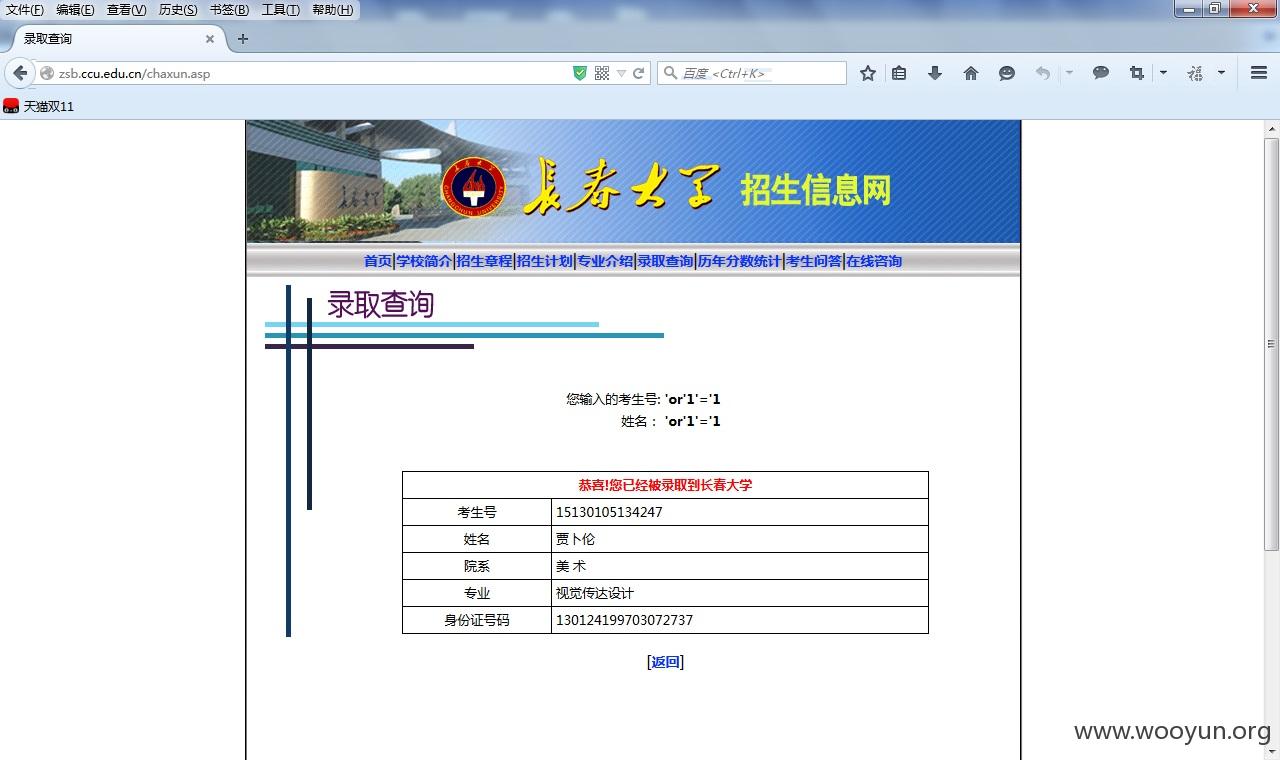Expand the dropdown next to undo arrow
Image resolution: width=1280 pixels, height=760 pixels.
pyautogui.click(x=1069, y=73)
